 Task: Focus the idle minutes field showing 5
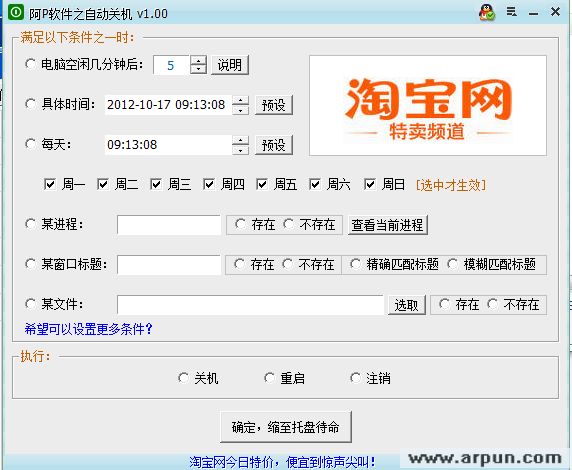point(171,65)
